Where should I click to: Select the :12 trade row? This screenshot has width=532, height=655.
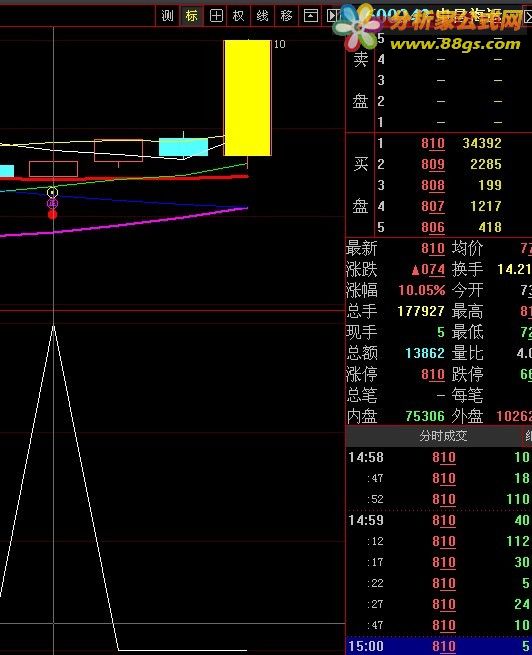439,541
